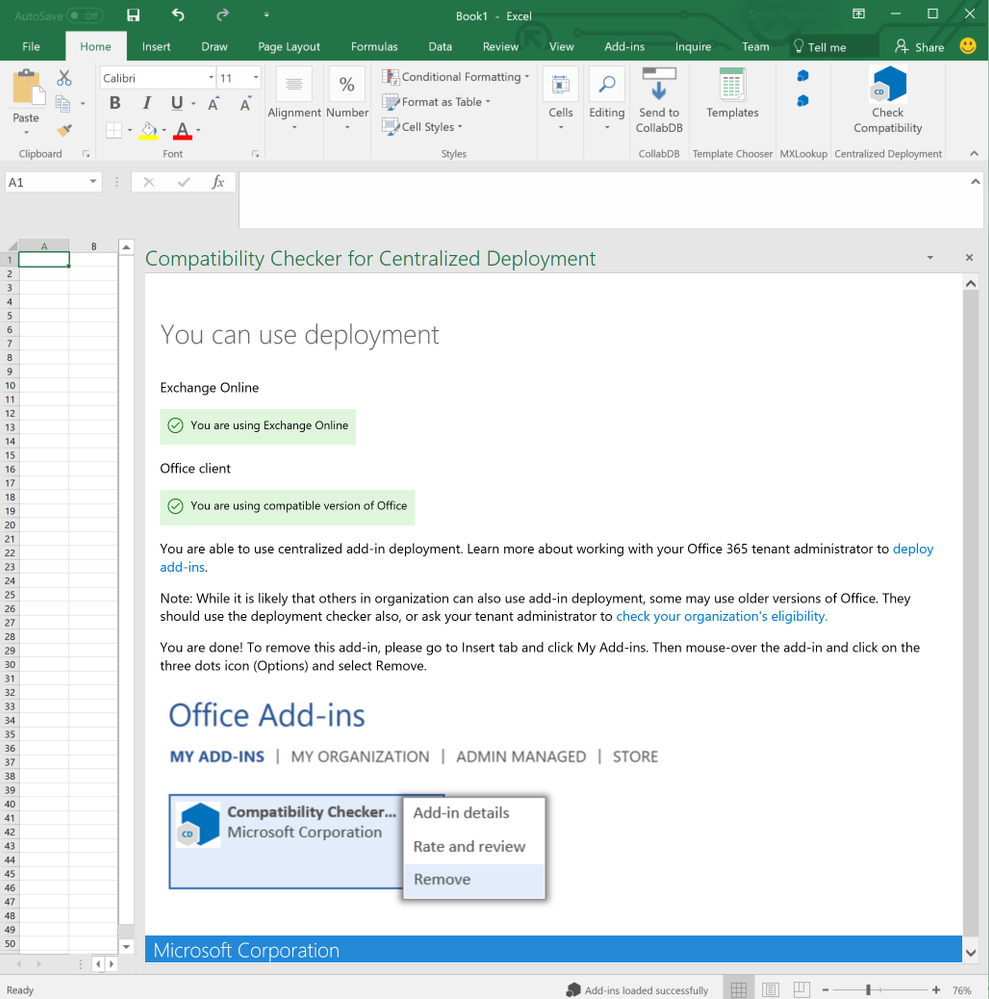Expand the formula bar
This screenshot has width=989, height=999.
[975, 182]
